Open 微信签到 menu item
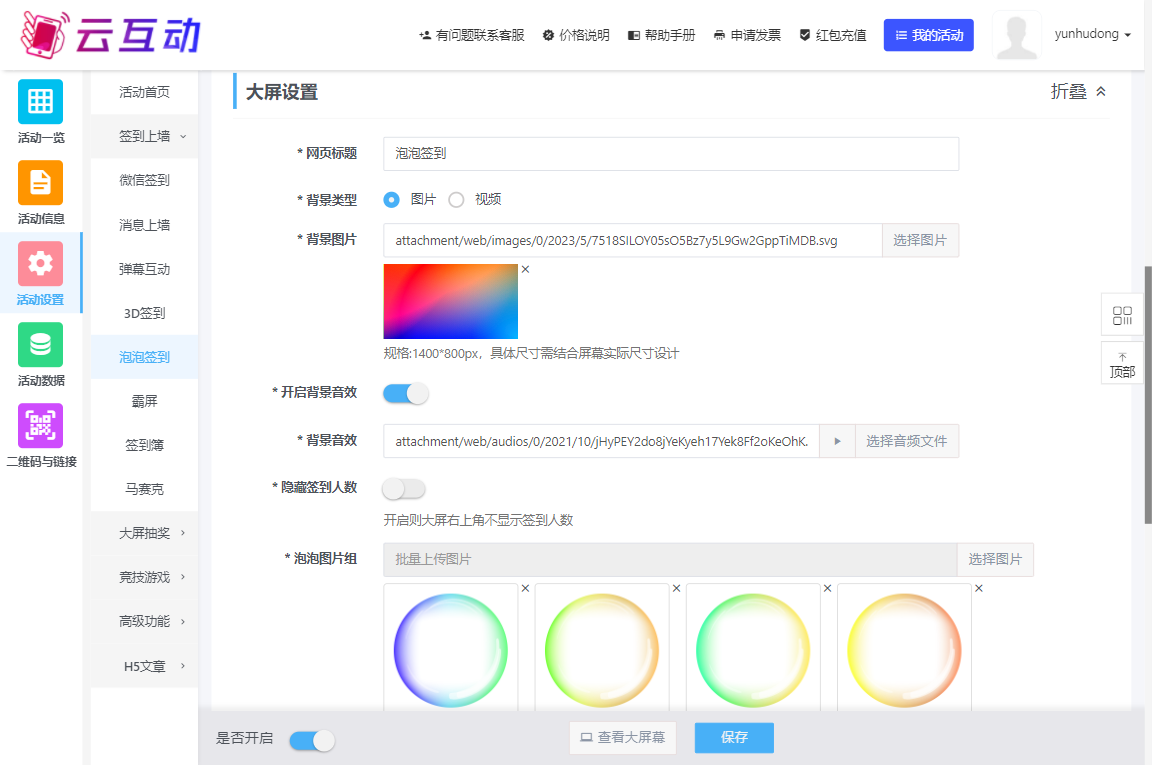 coord(145,180)
